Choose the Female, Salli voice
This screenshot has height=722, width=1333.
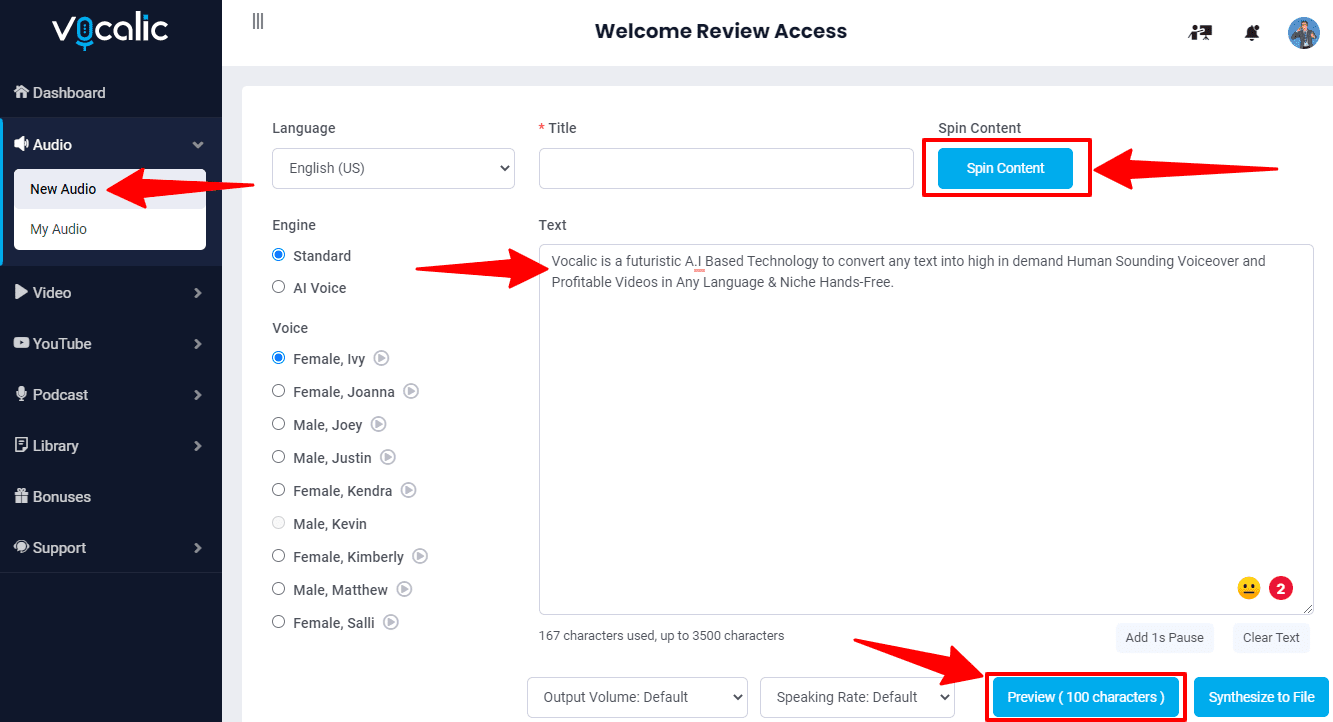tap(279, 622)
